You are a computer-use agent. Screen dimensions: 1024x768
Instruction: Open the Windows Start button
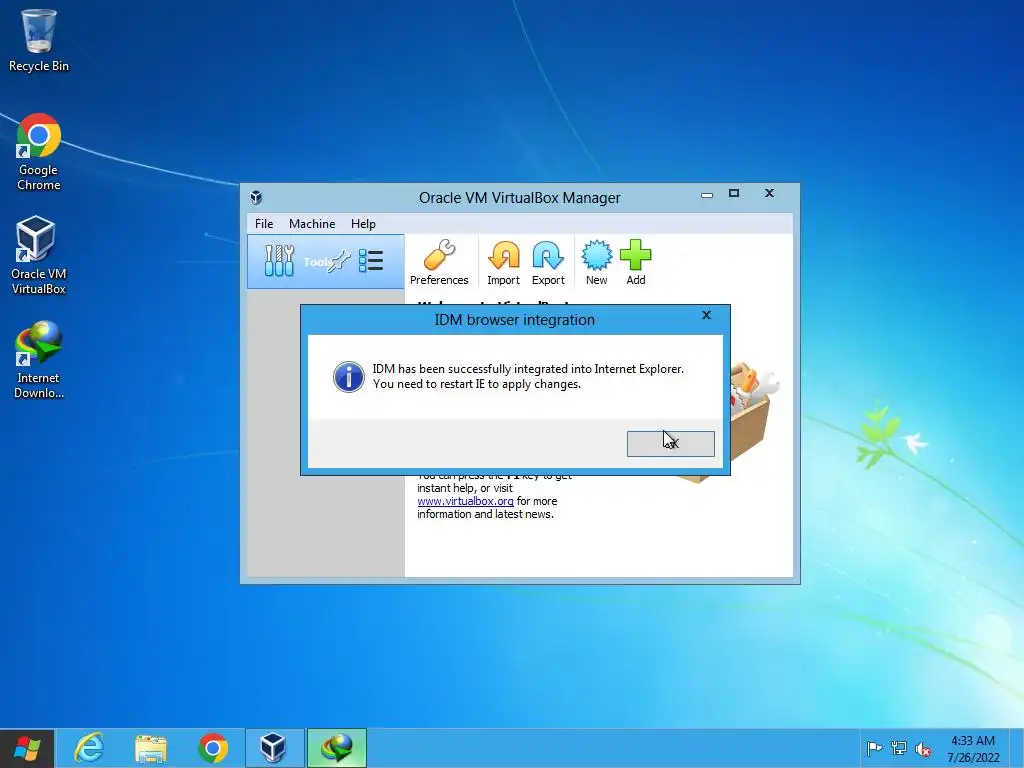[27, 748]
